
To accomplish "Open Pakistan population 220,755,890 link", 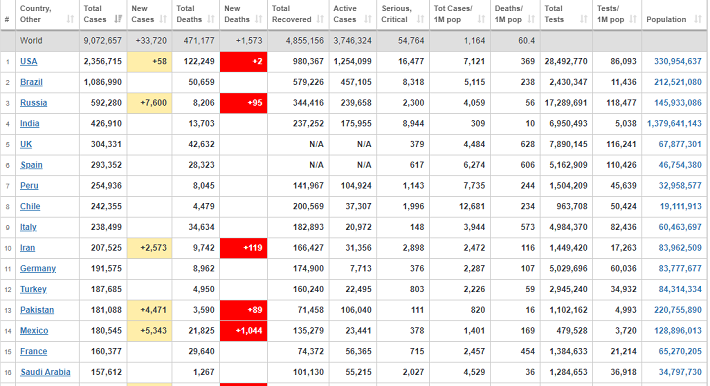I will (x=677, y=310).
